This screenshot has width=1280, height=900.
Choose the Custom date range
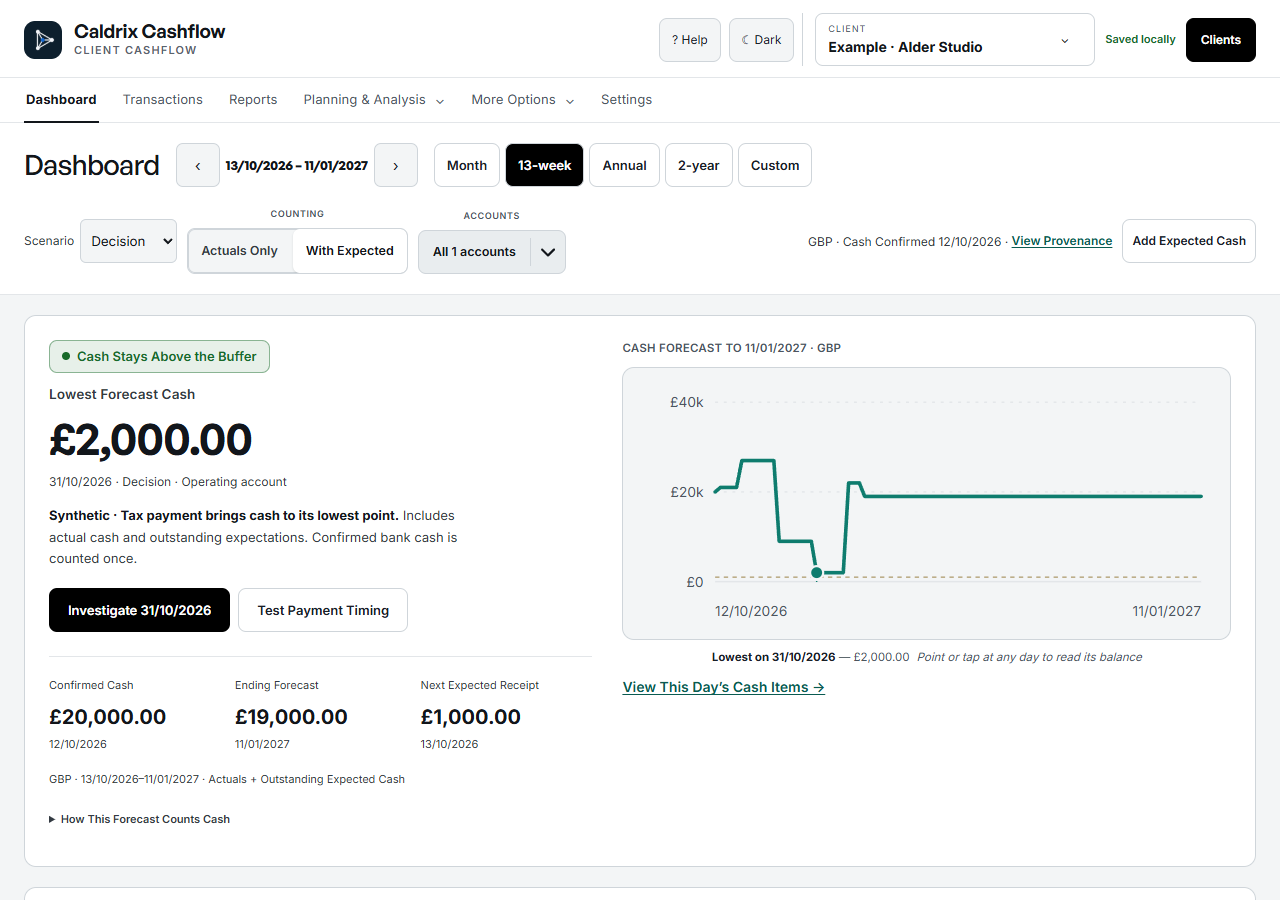coord(775,165)
